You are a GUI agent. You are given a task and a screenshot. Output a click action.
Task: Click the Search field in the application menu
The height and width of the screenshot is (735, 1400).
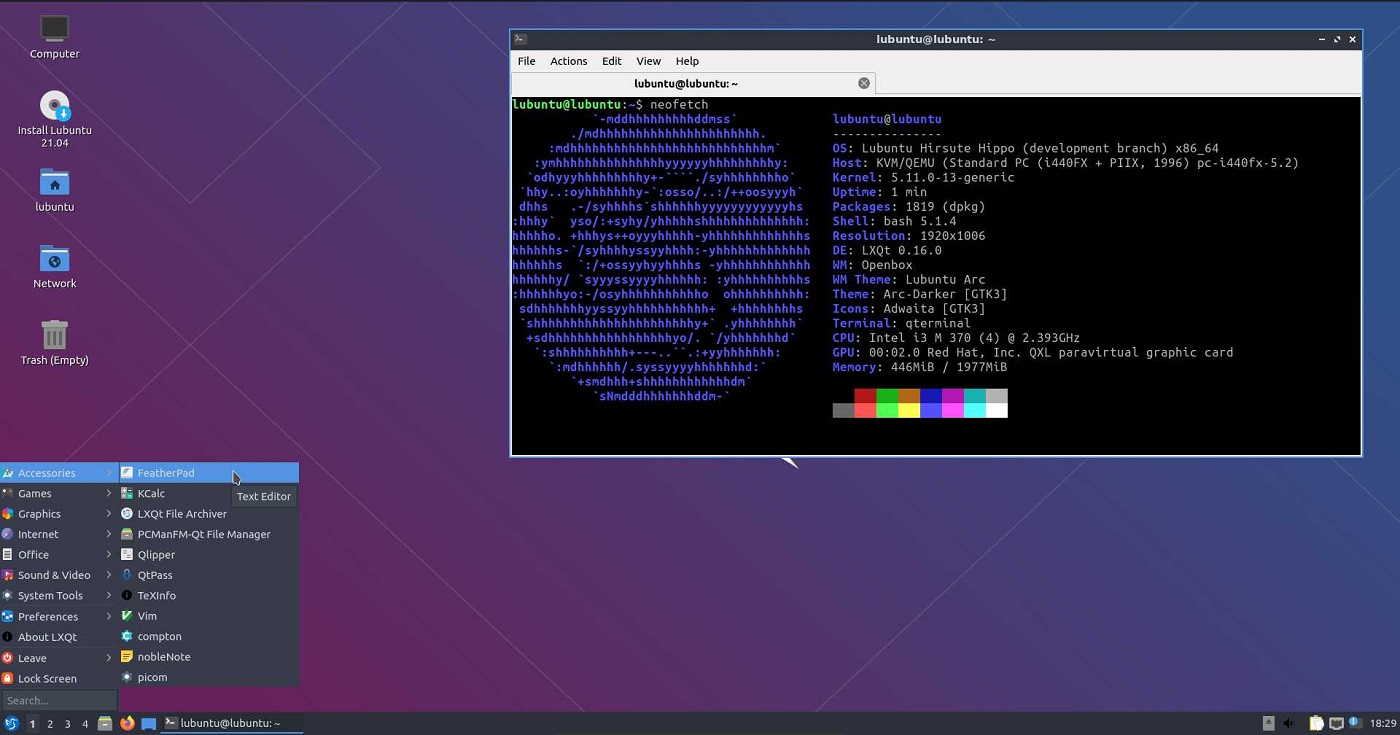[x=59, y=700]
